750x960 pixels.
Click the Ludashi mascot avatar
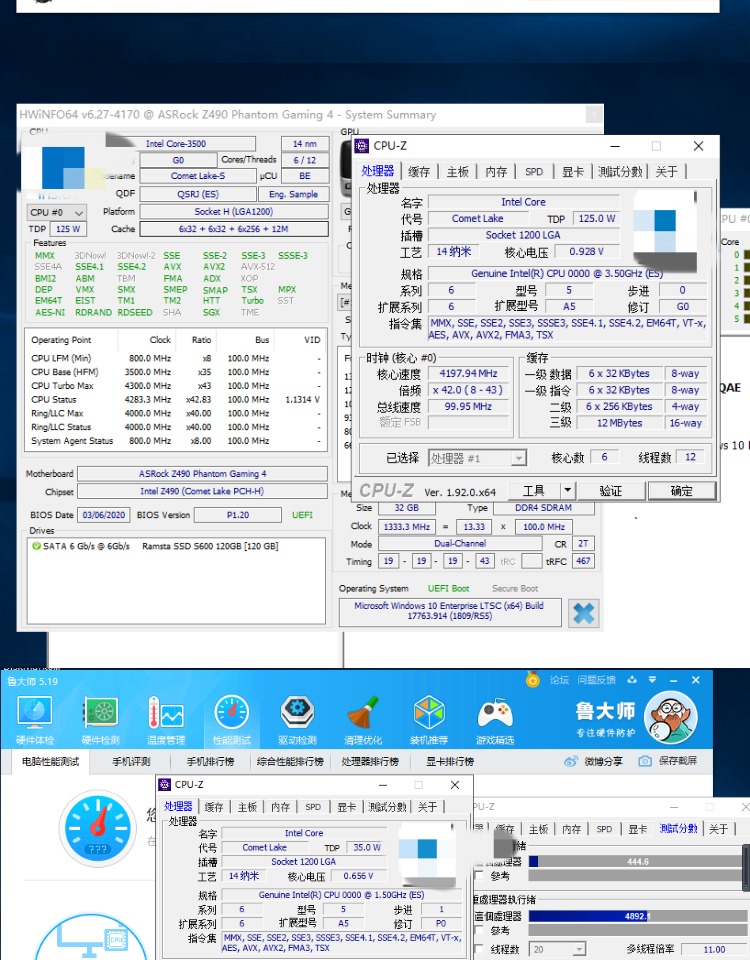(672, 717)
